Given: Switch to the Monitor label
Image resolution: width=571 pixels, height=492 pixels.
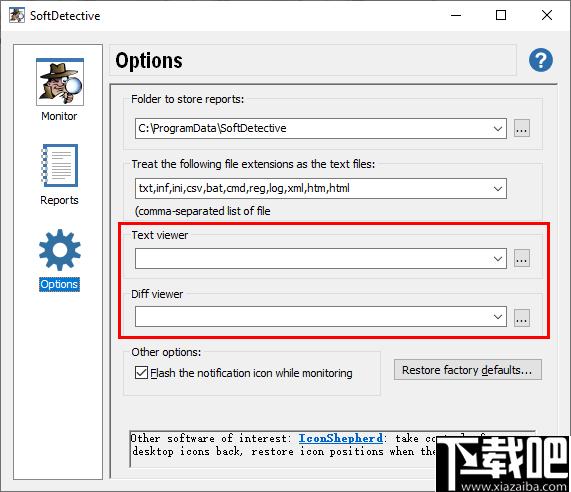Looking at the screenshot, I should [59, 116].
